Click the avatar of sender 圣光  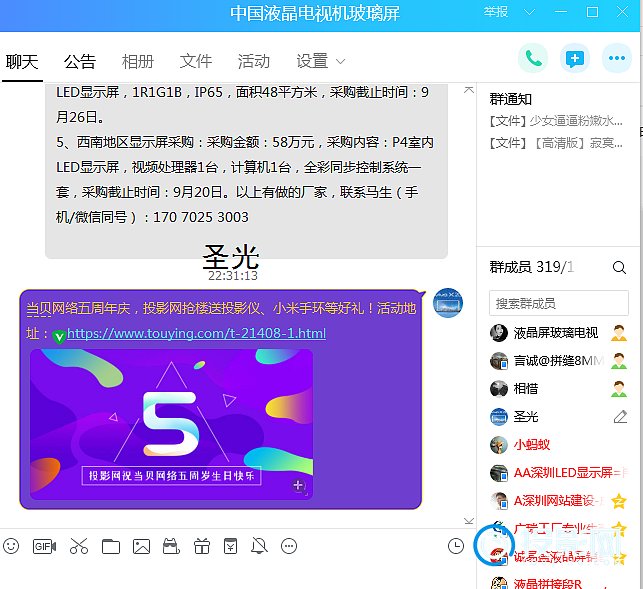pyautogui.click(x=448, y=303)
